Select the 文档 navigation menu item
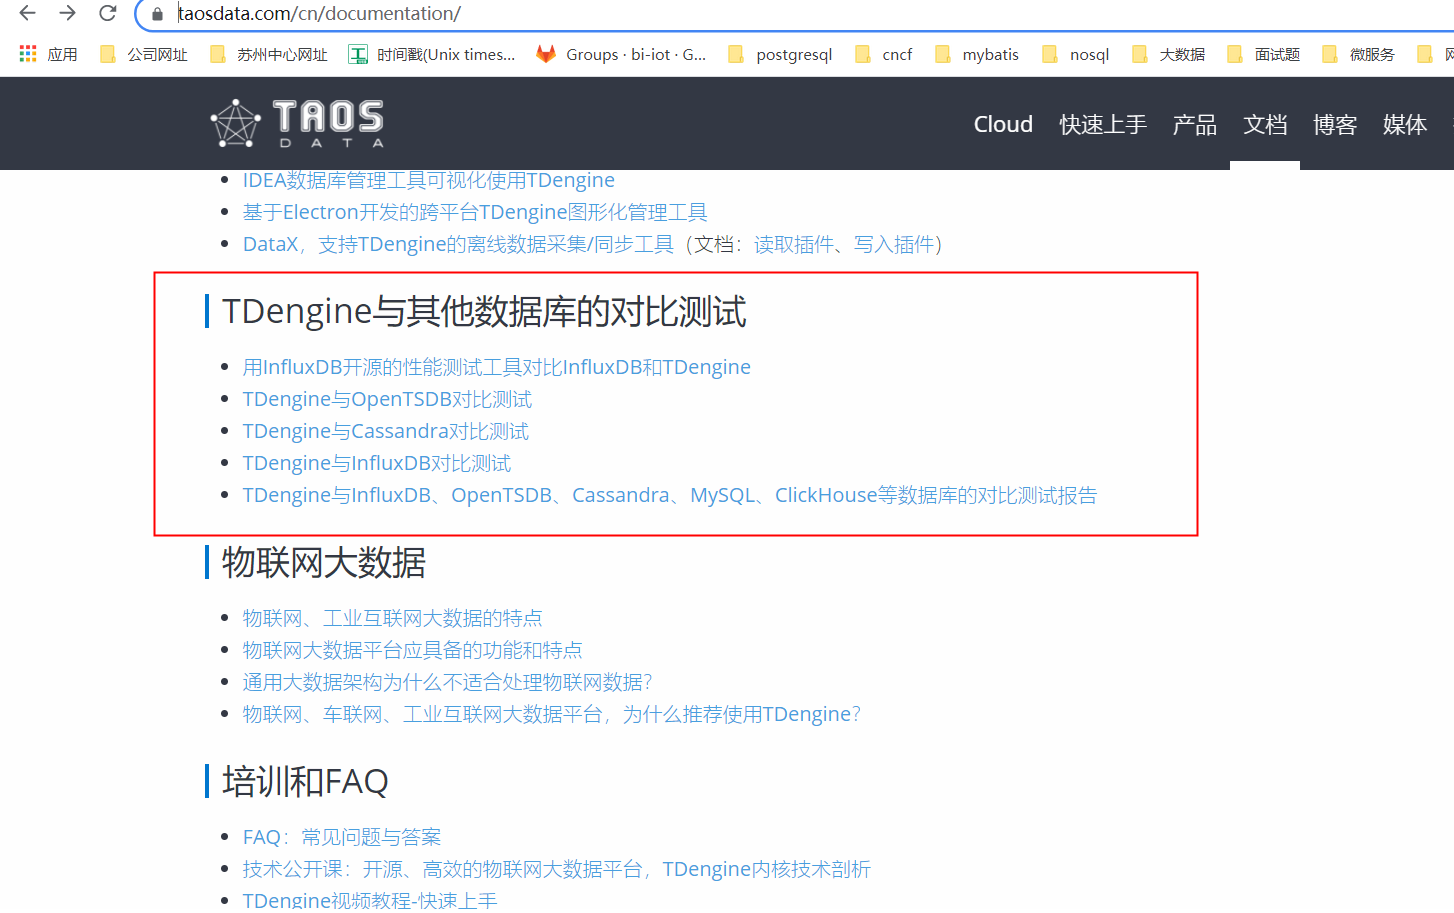This screenshot has width=1454, height=913. [x=1264, y=124]
